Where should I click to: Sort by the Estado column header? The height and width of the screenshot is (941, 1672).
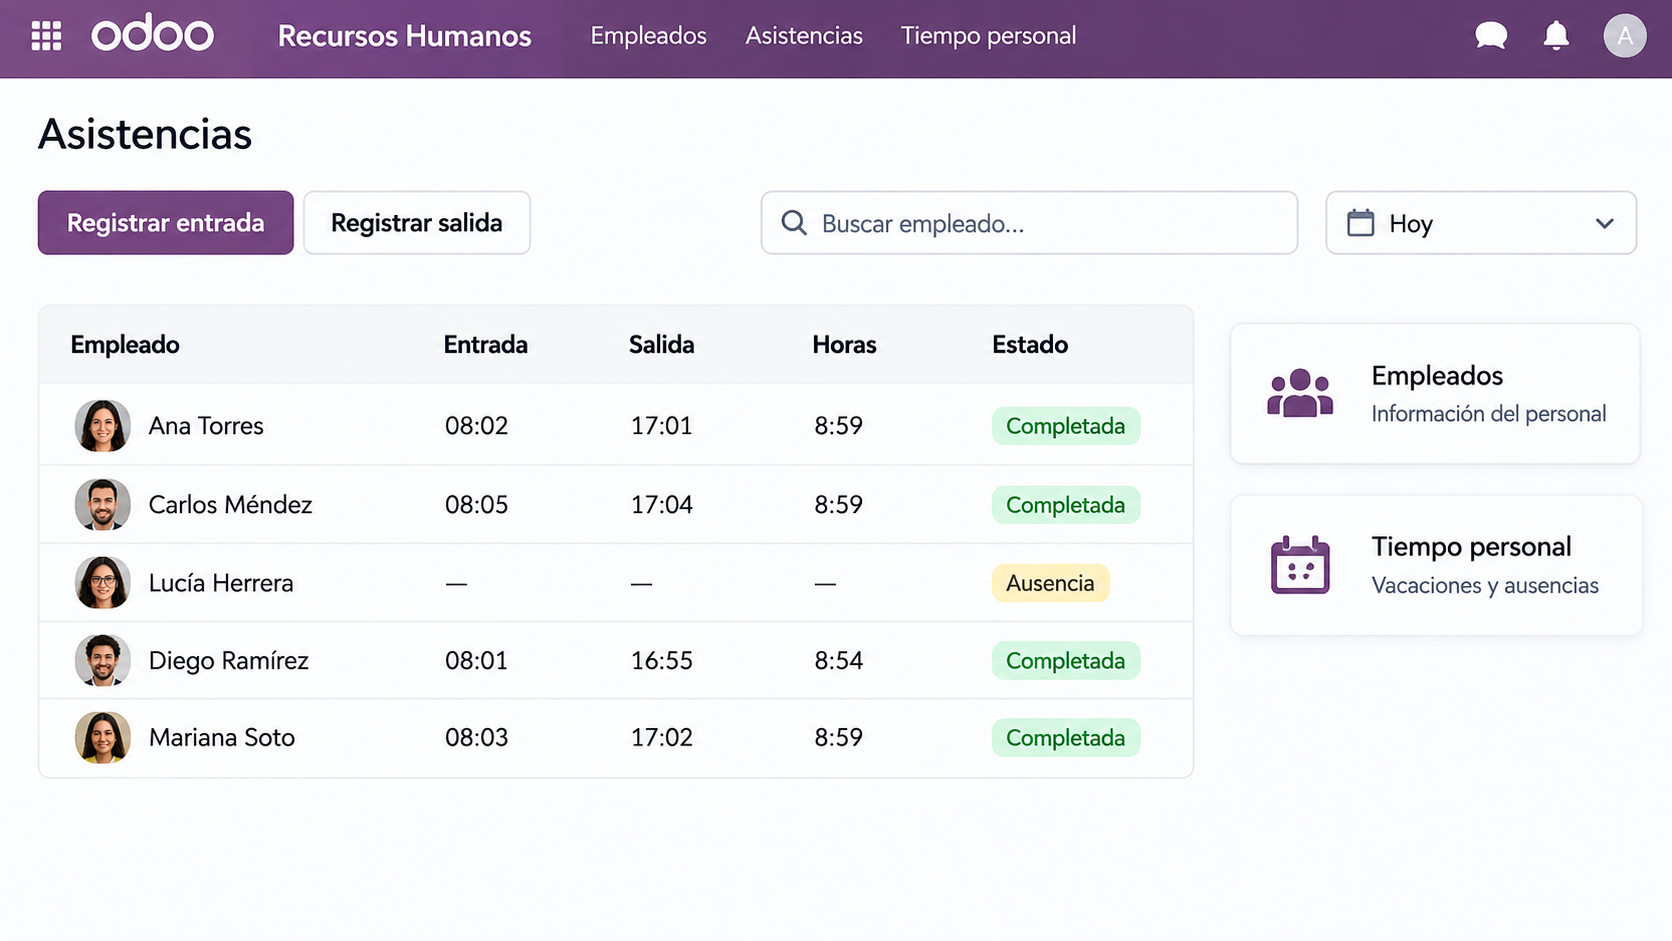point(1030,345)
